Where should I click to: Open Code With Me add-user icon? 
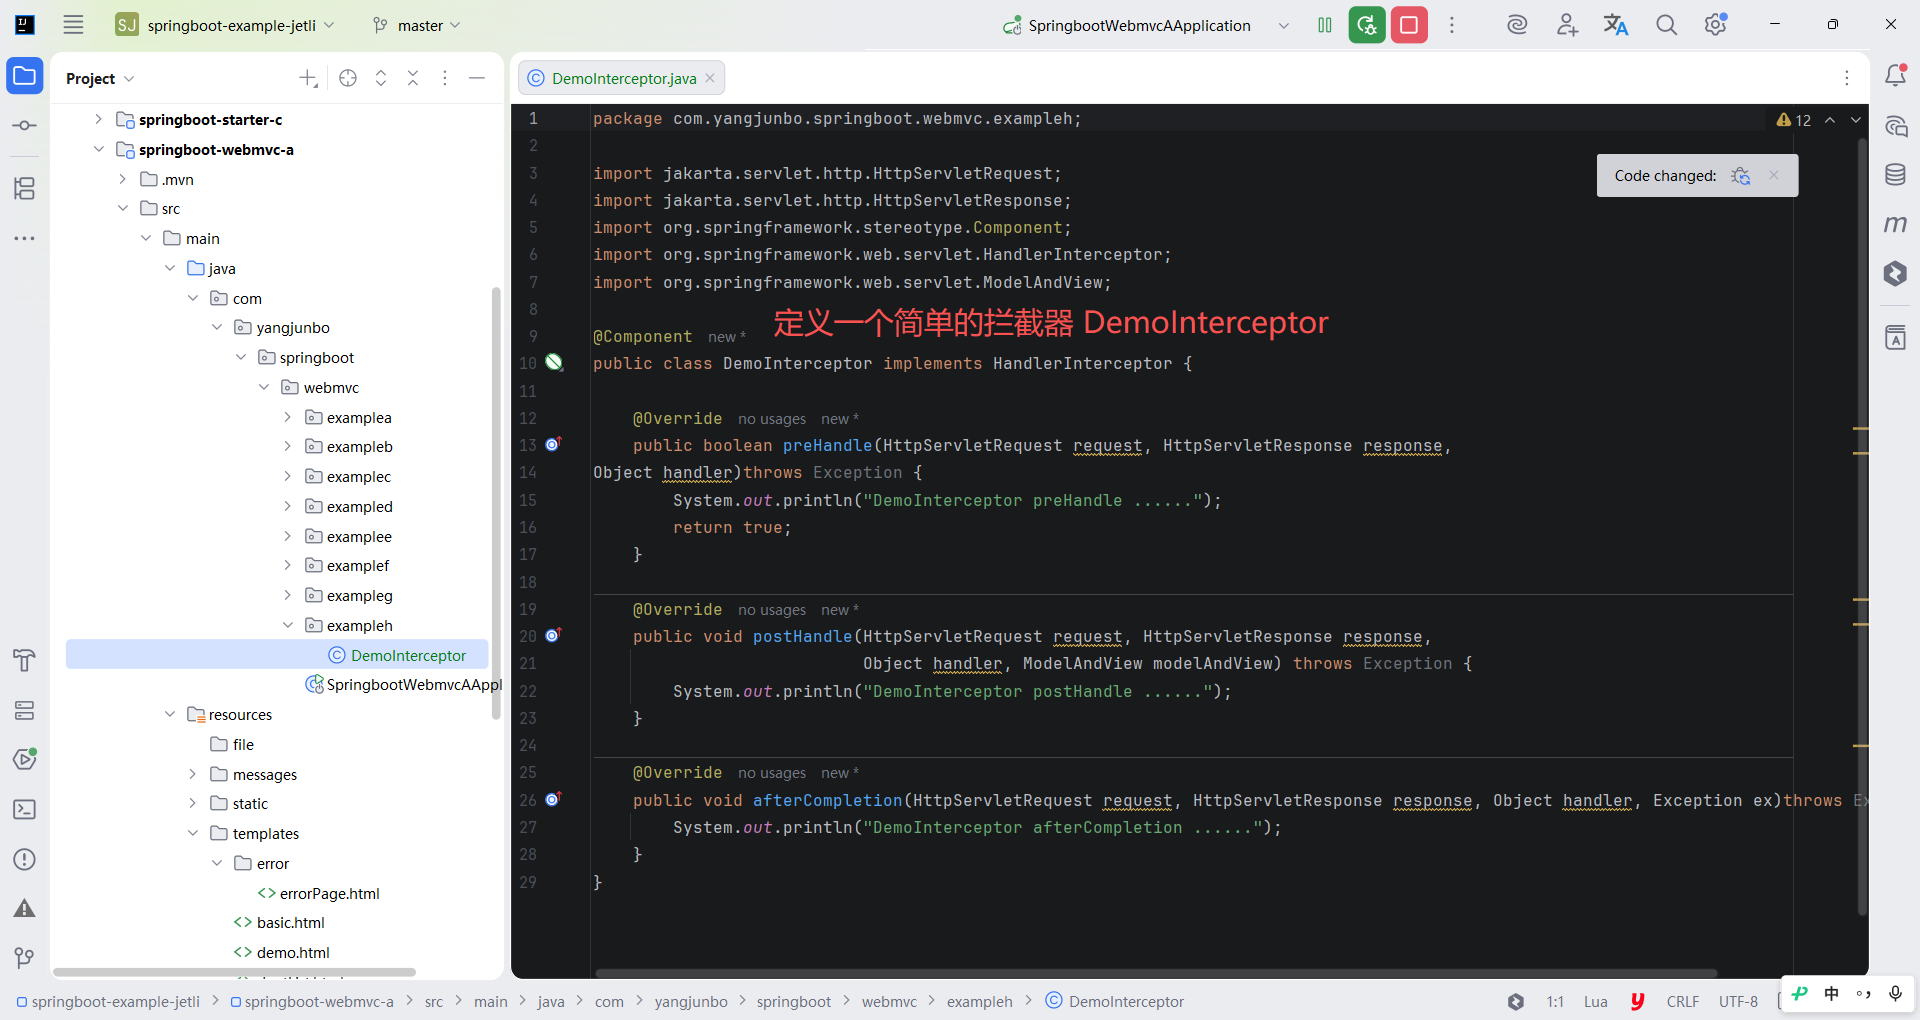point(1567,25)
